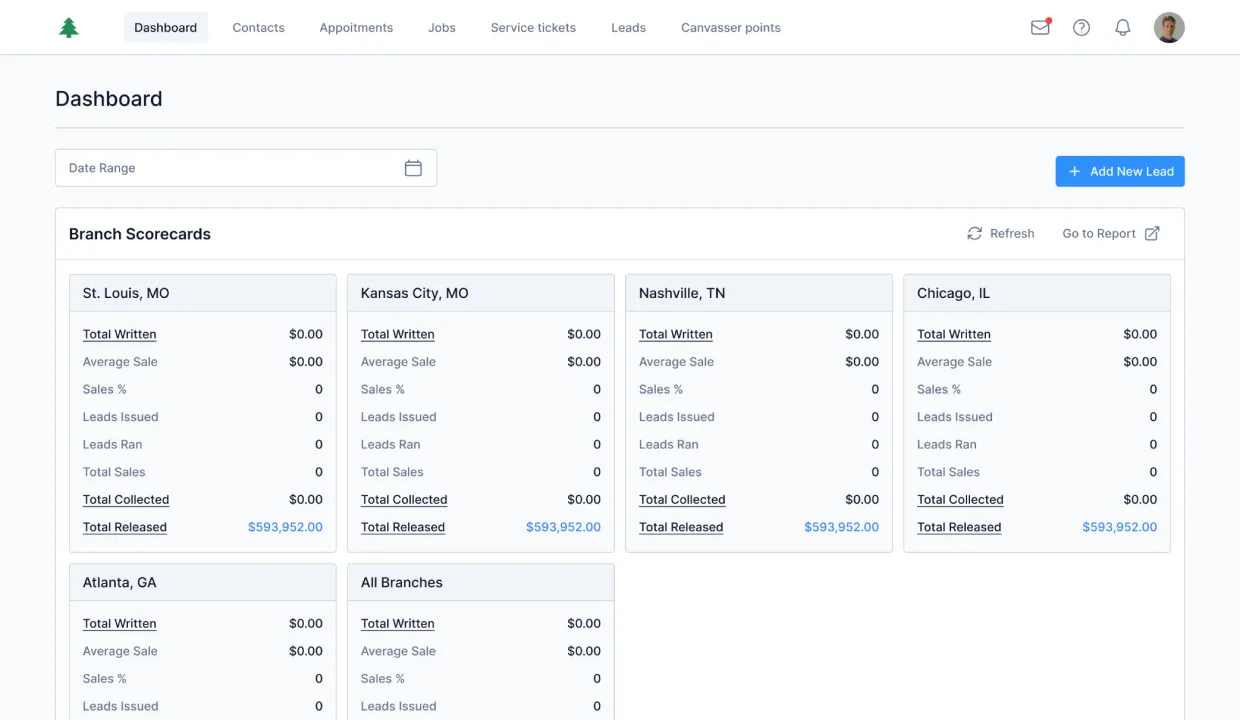1240x720 pixels.
Task: Select the Nashville, TN card header
Action: pyautogui.click(x=759, y=293)
